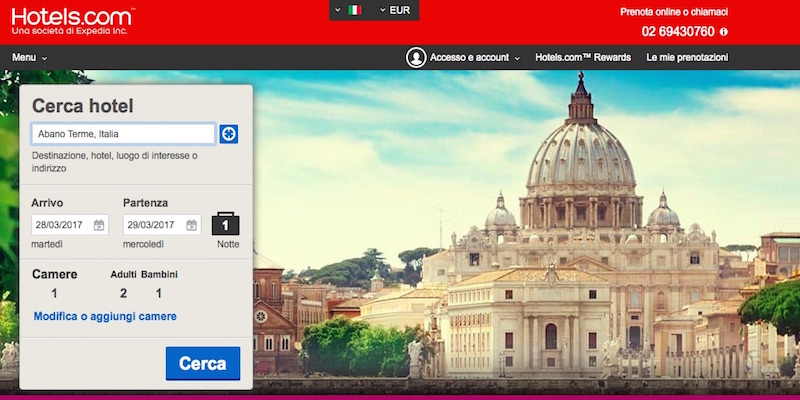The image size is (800, 400).
Task: Open the Partenza calendar icon
Action: [191, 225]
